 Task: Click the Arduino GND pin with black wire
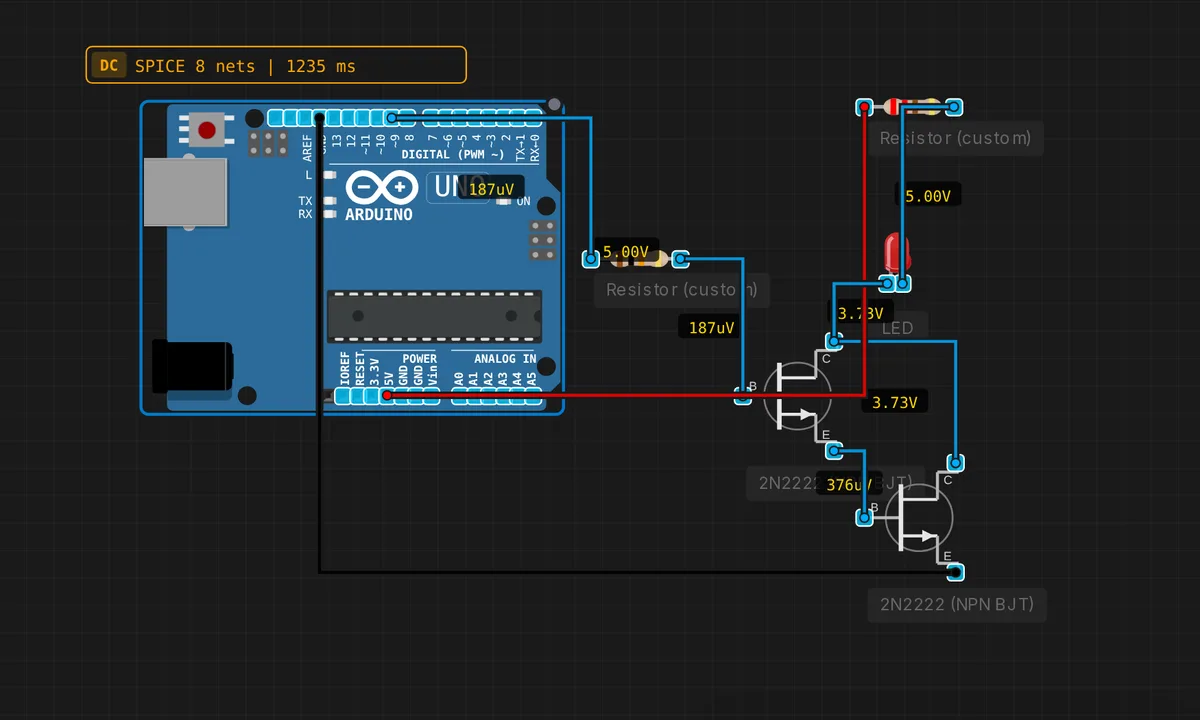(320, 118)
